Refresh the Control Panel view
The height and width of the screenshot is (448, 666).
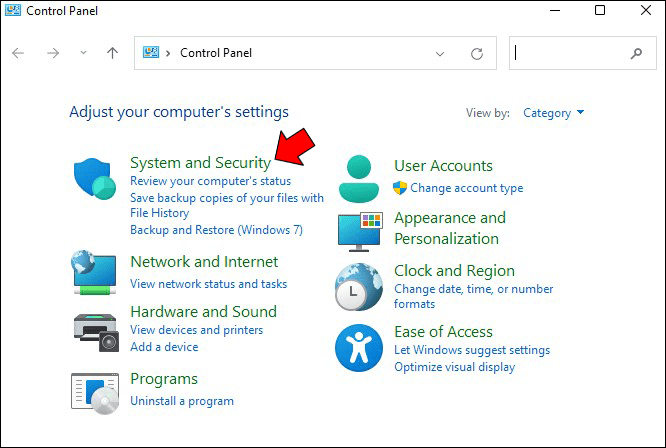477,54
